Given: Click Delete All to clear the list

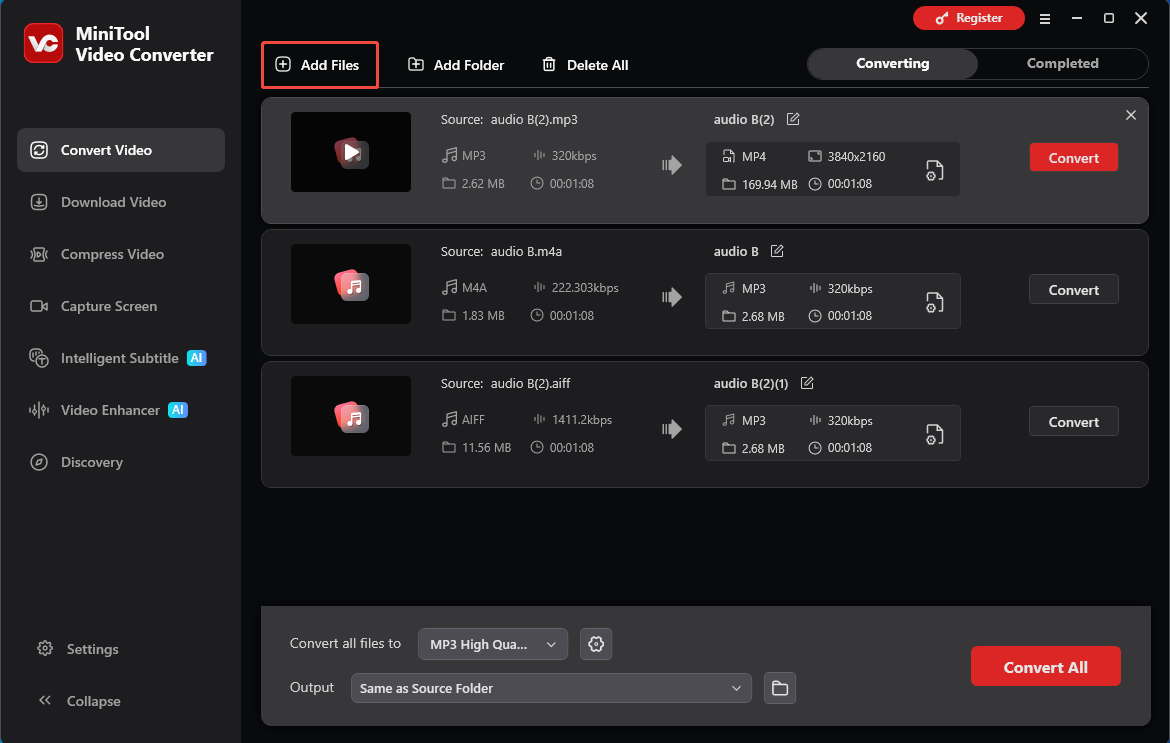Looking at the screenshot, I should coord(585,65).
